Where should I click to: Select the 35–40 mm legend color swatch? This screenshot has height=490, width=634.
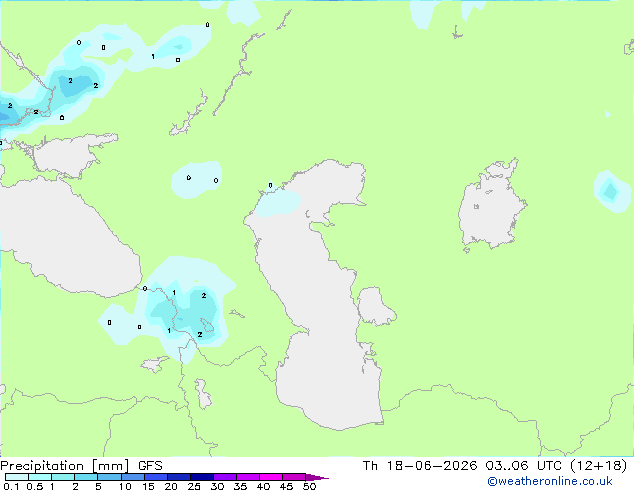click(x=248, y=477)
